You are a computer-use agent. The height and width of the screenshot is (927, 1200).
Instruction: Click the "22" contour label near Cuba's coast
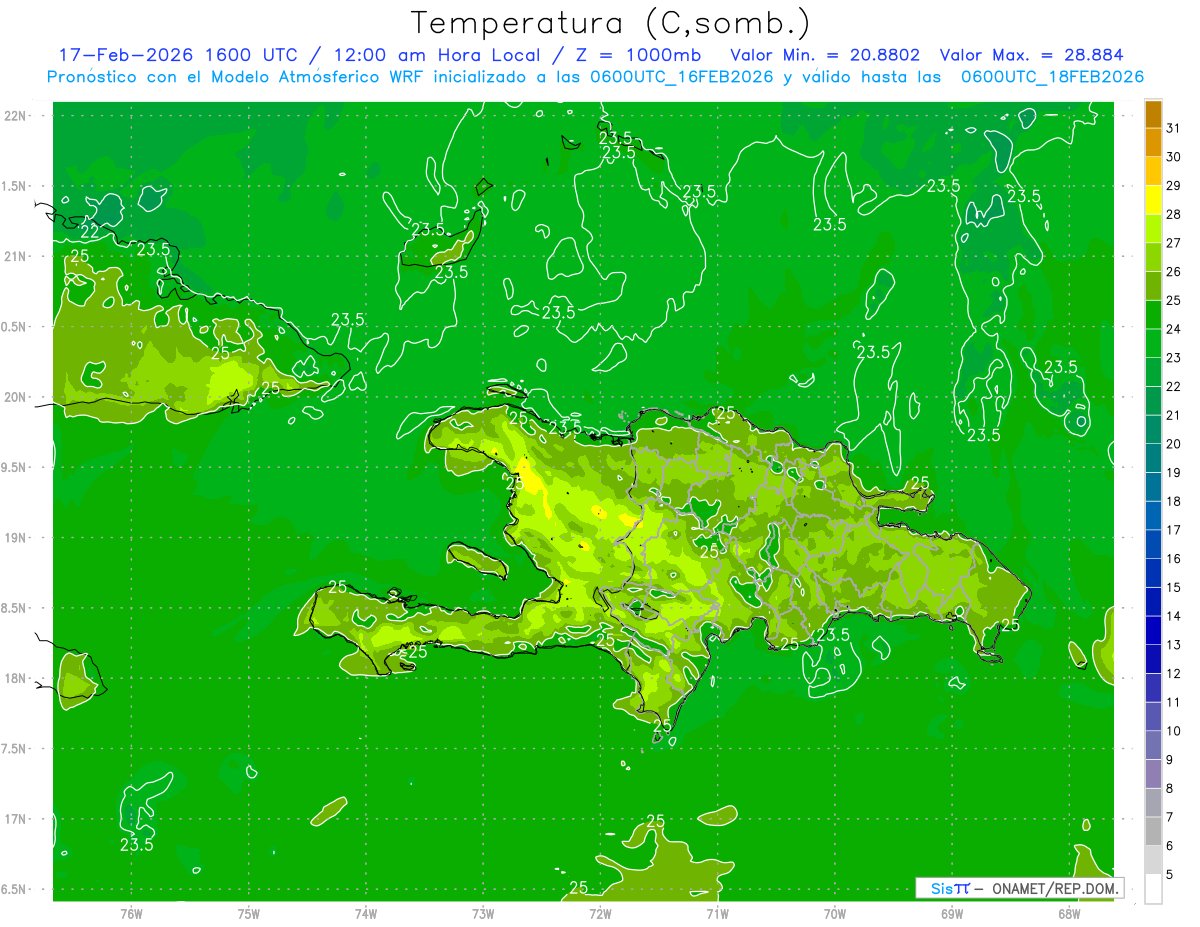click(90, 231)
